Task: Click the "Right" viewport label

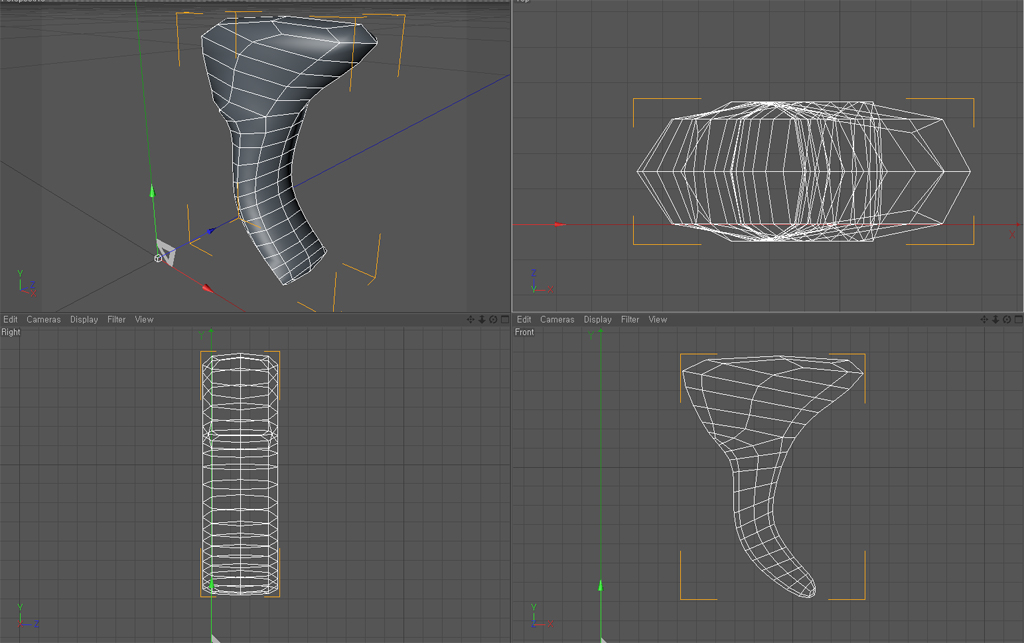Action: [x=10, y=332]
